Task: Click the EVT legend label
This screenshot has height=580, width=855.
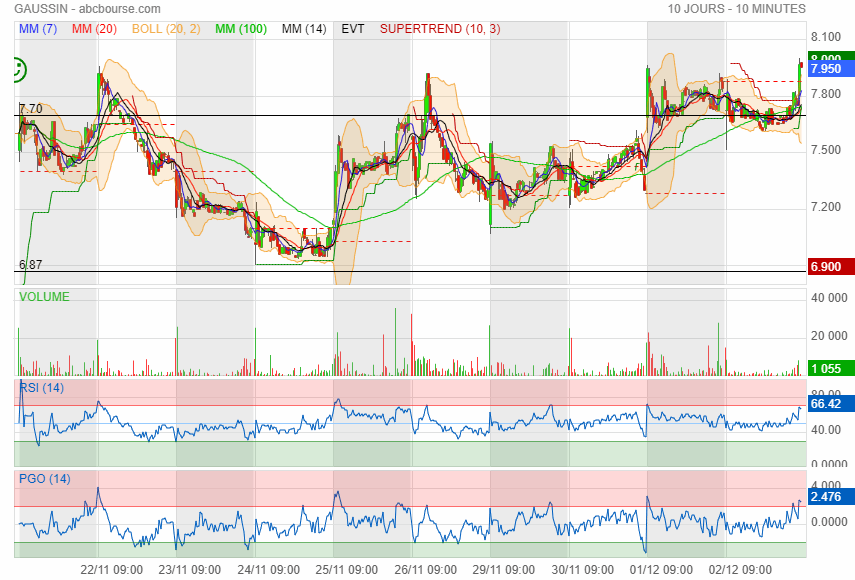Action: [x=353, y=29]
